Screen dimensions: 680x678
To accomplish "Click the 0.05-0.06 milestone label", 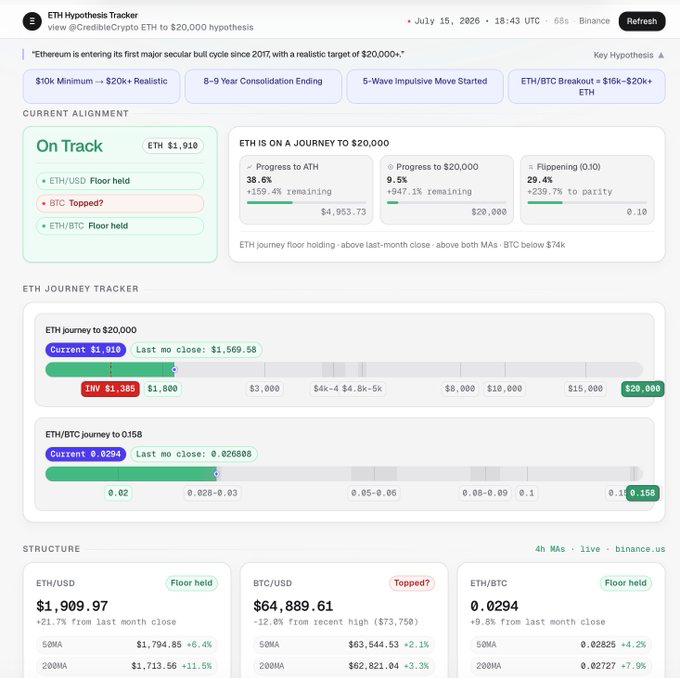I will click(x=374, y=493).
